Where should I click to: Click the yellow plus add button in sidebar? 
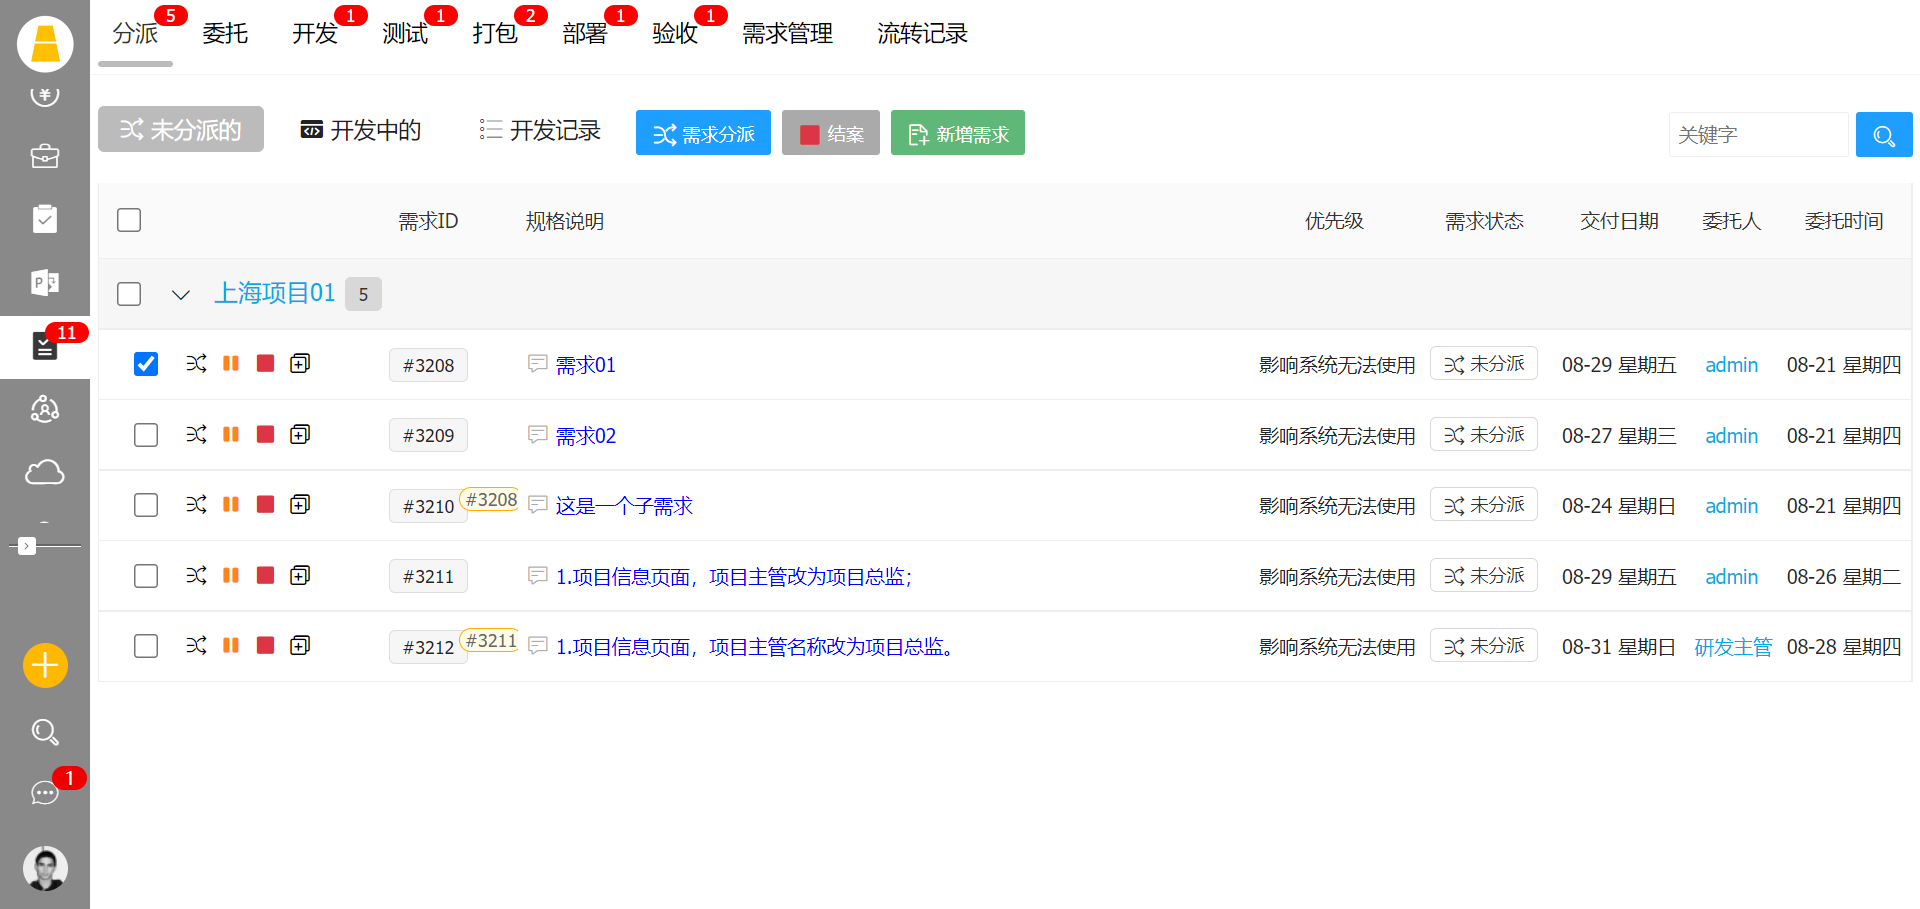click(x=45, y=665)
